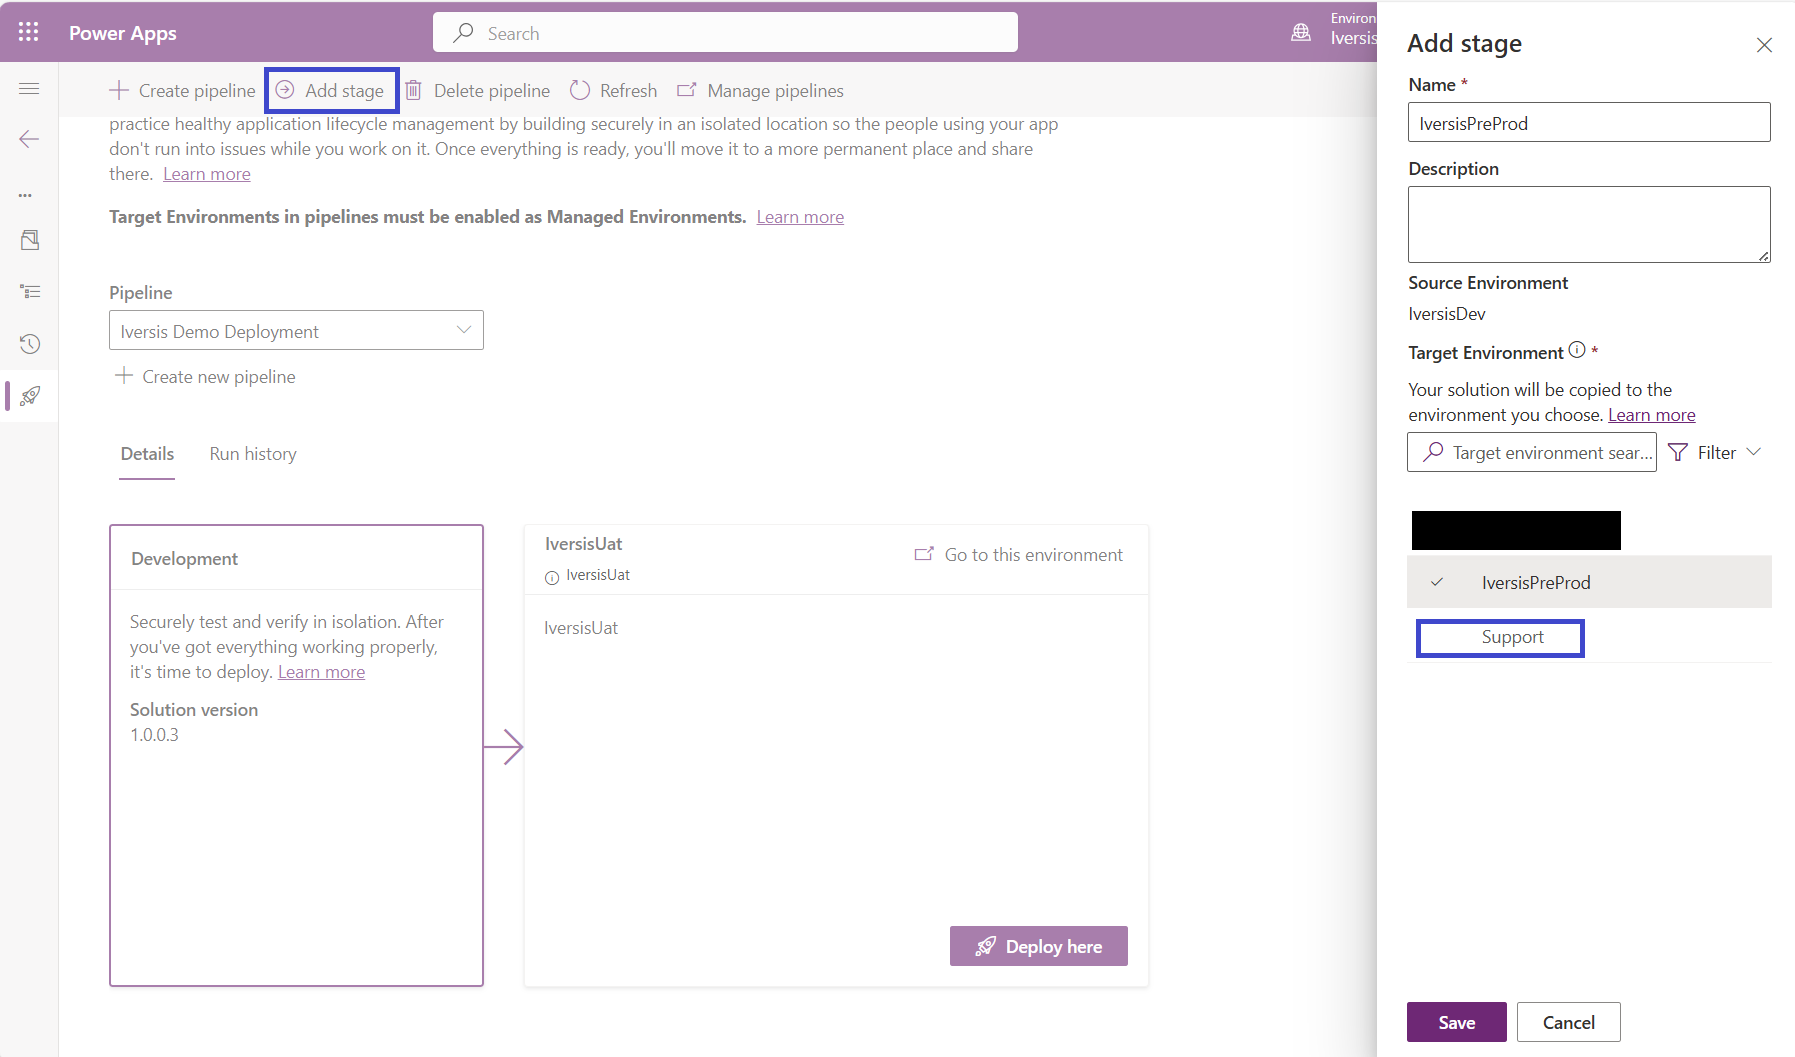Open the Objects icon in left sidebar
The height and width of the screenshot is (1057, 1795).
(30, 240)
